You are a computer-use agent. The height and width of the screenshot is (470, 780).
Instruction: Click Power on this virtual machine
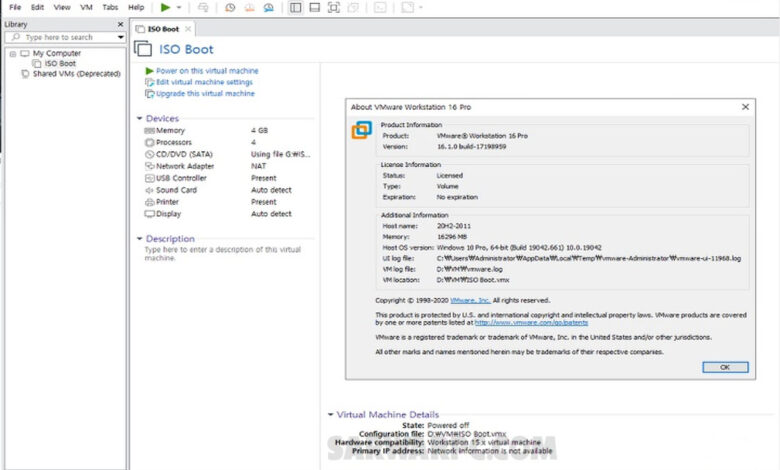(207, 71)
